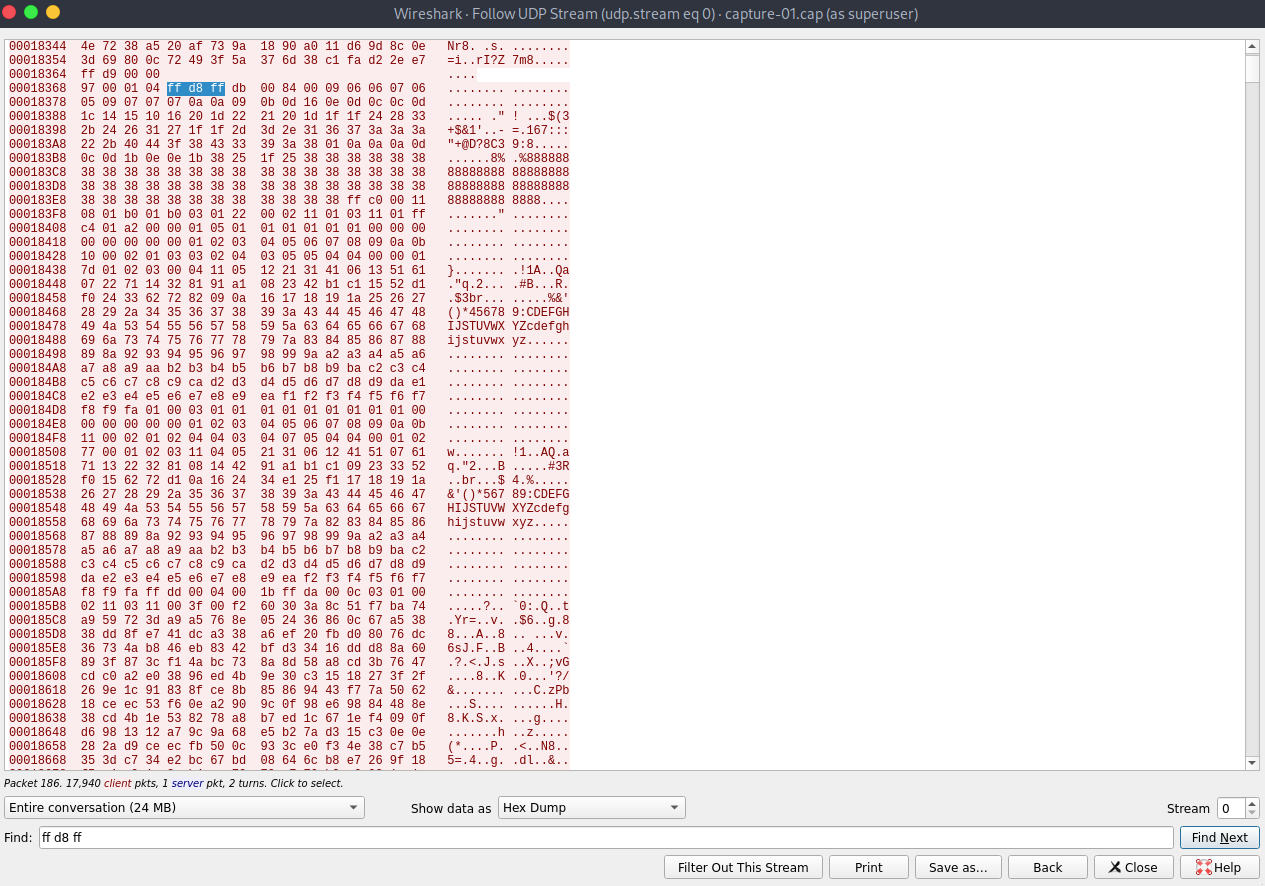Viewport: 1265px width, 886px height.
Task: Click the scrollbar up arrow
Action: pyautogui.click(x=1251, y=47)
